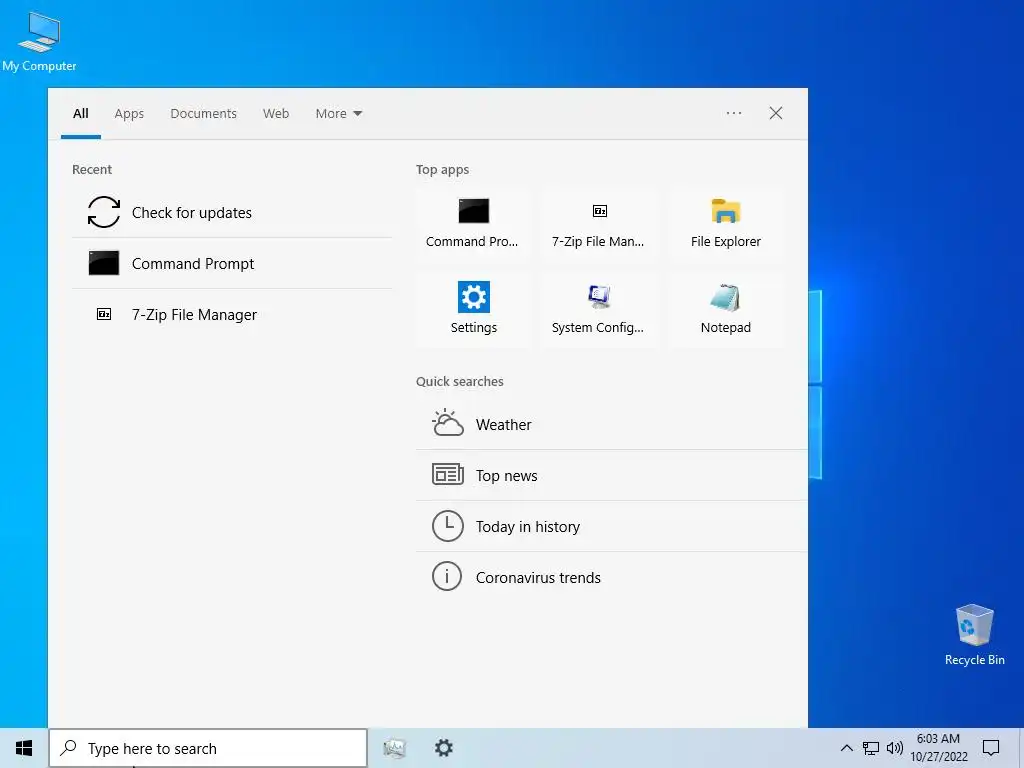Open the volume tray icon

click(x=895, y=748)
